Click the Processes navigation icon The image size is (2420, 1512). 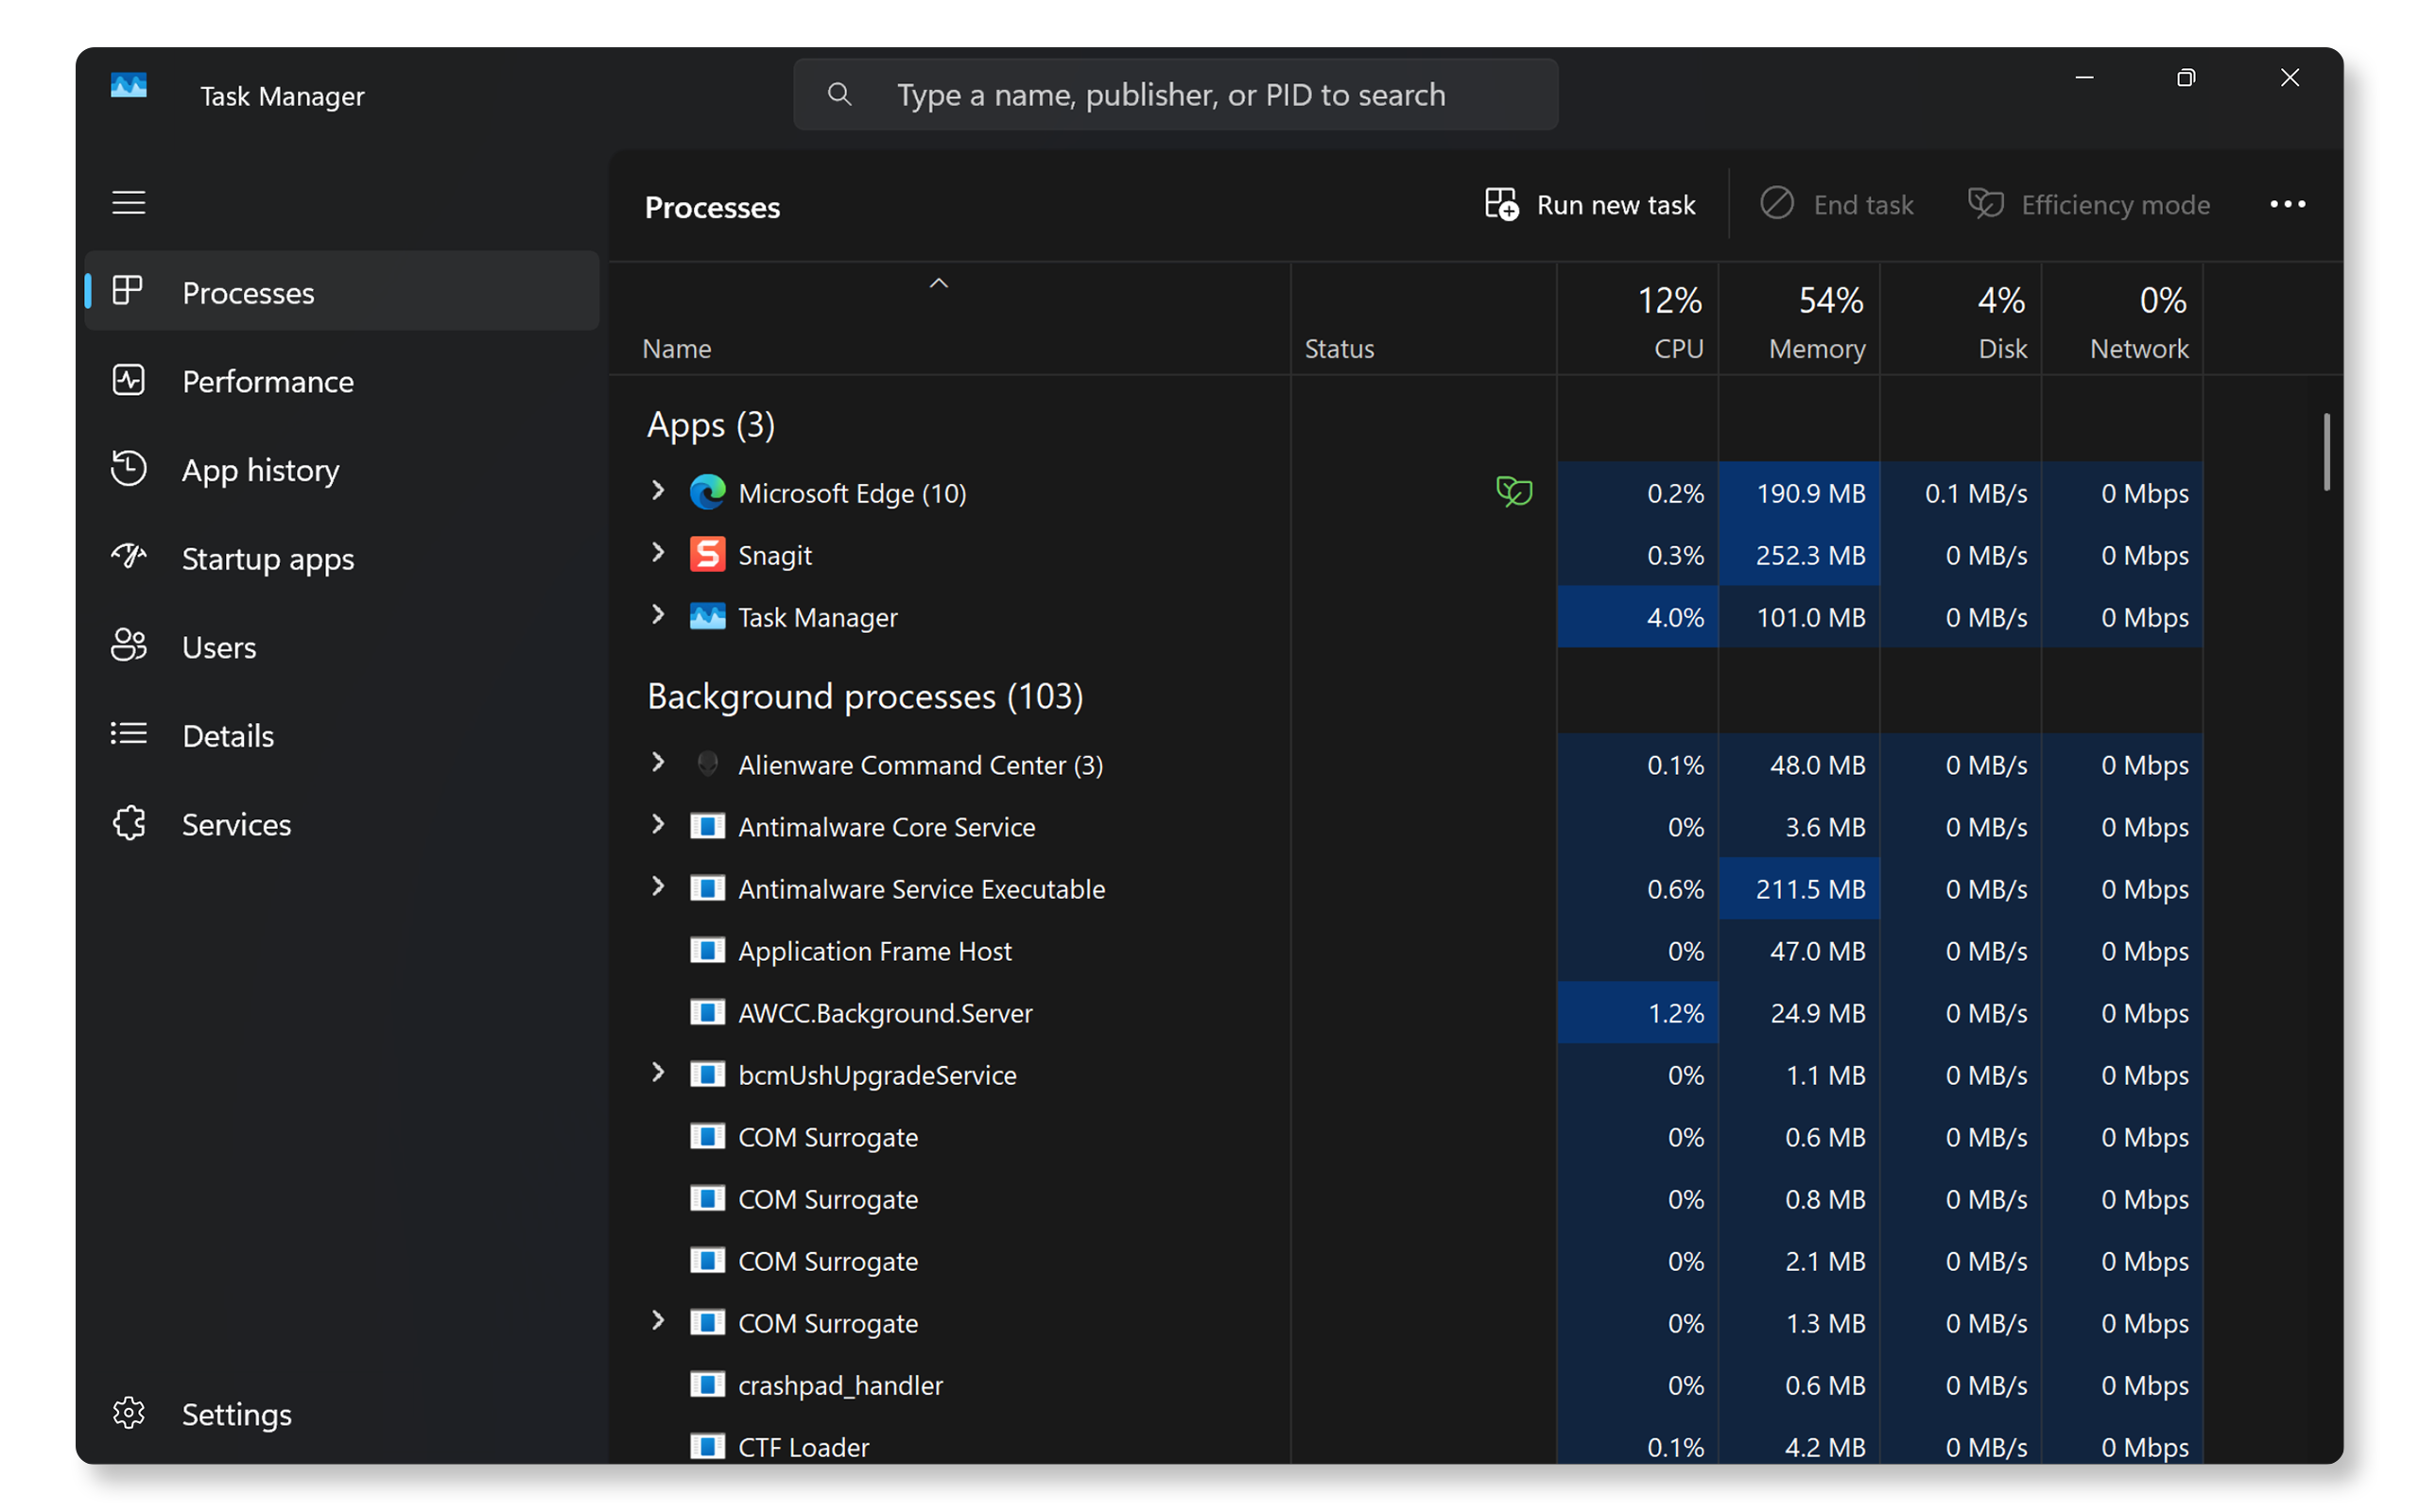[x=130, y=293]
